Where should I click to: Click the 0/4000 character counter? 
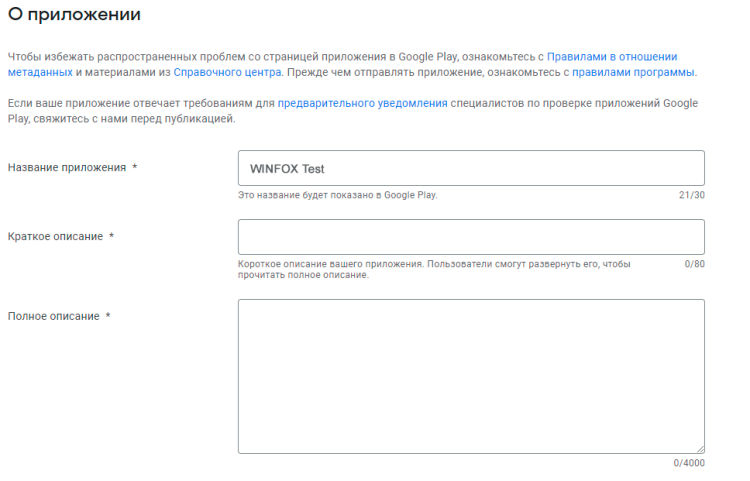tap(689, 463)
